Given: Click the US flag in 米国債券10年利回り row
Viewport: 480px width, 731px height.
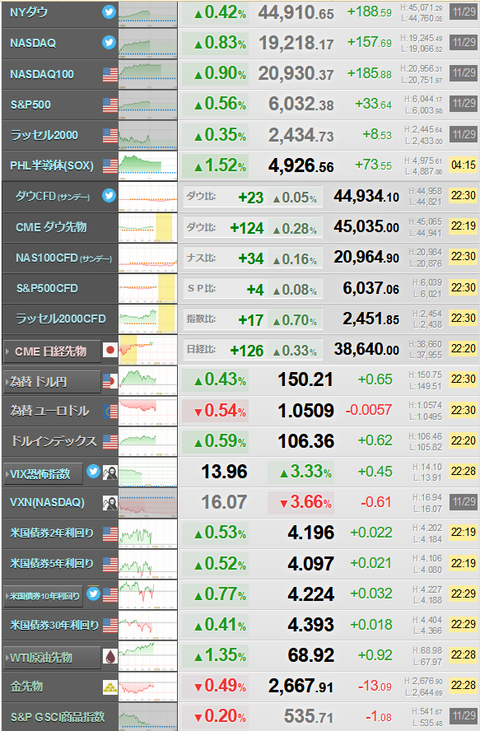Looking at the screenshot, I should [x=110, y=595].
